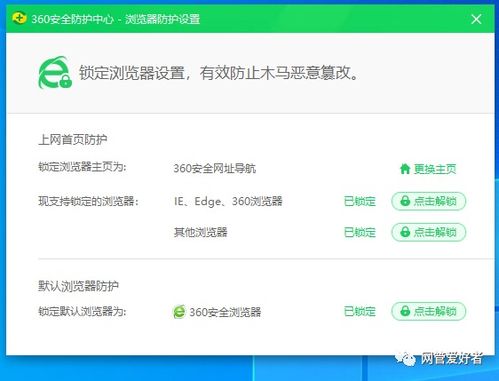The height and width of the screenshot is (381, 499).
Task: Click the house icon beside 更换主页
Action: click(405, 169)
